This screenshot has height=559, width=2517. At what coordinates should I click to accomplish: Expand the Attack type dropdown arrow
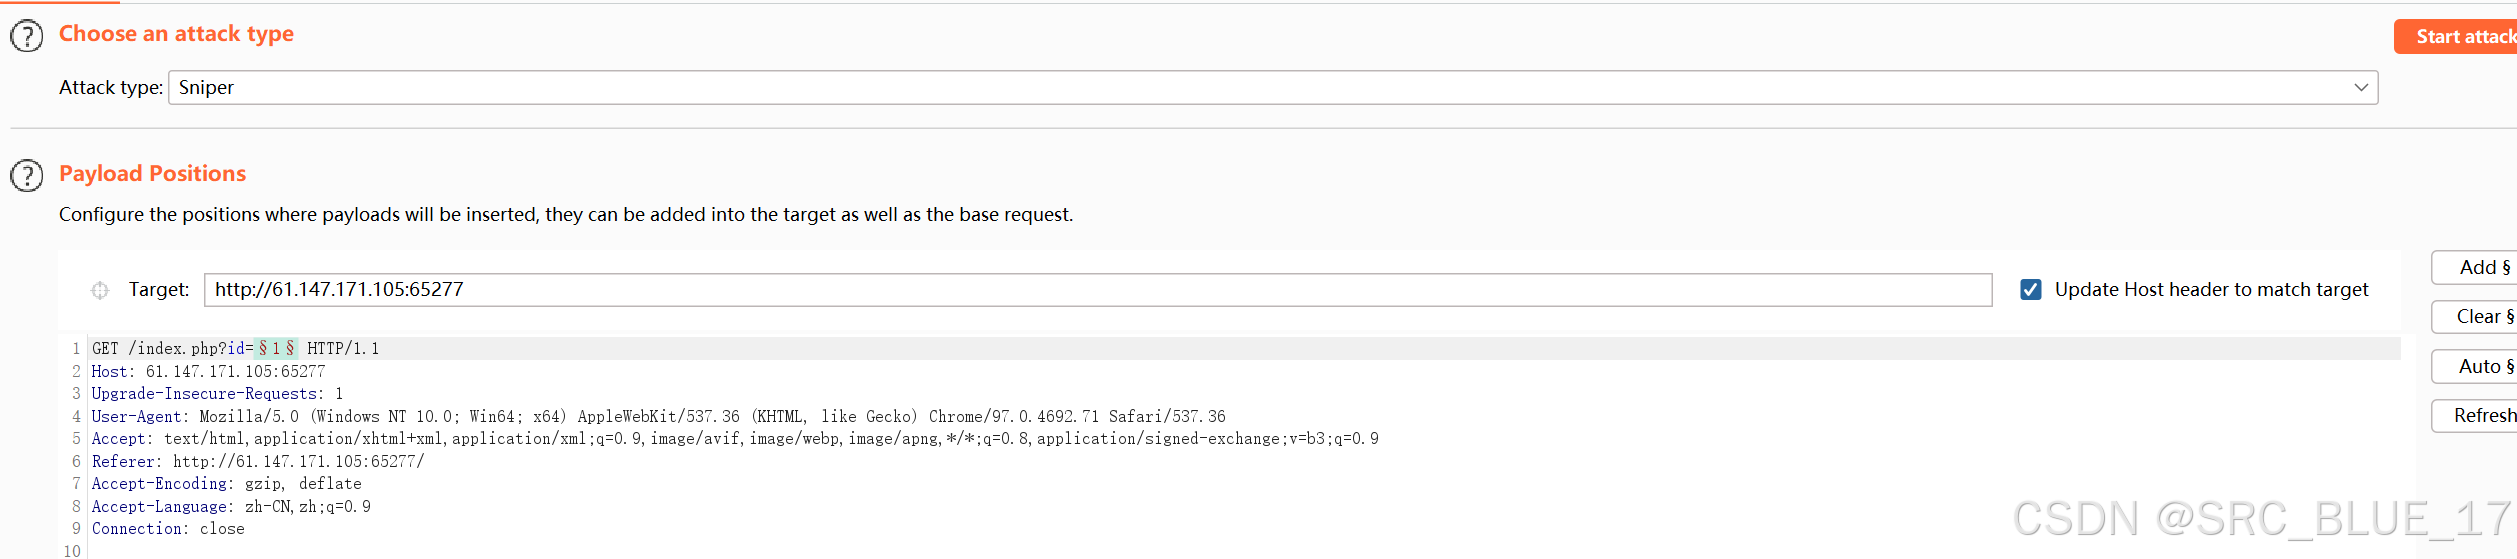click(2360, 88)
